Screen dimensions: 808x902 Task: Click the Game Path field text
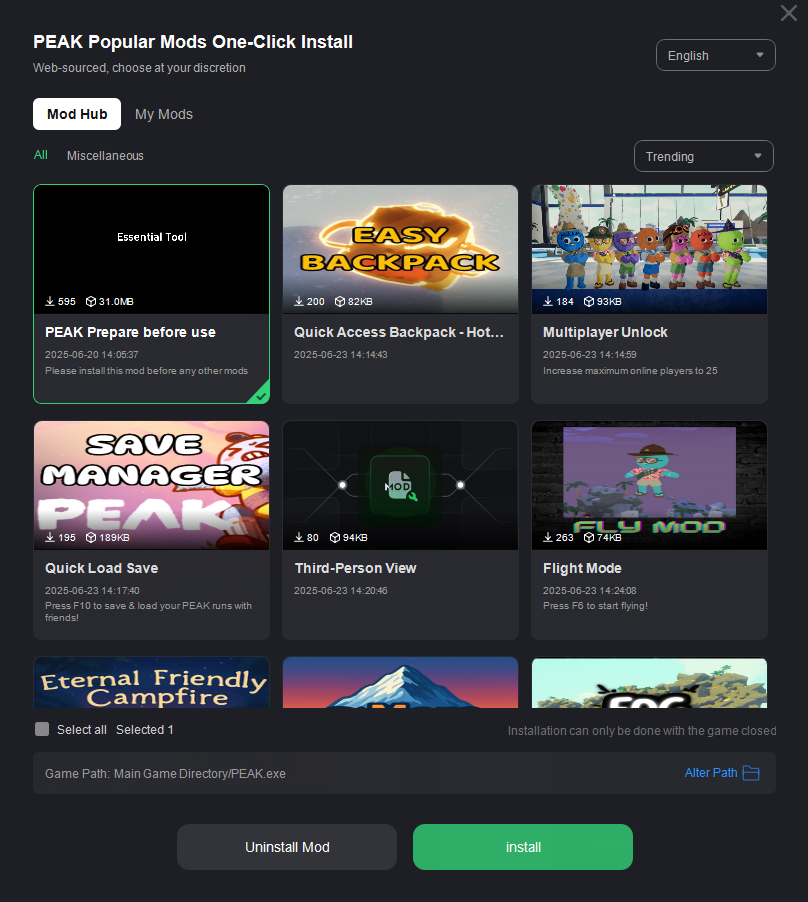(166, 773)
